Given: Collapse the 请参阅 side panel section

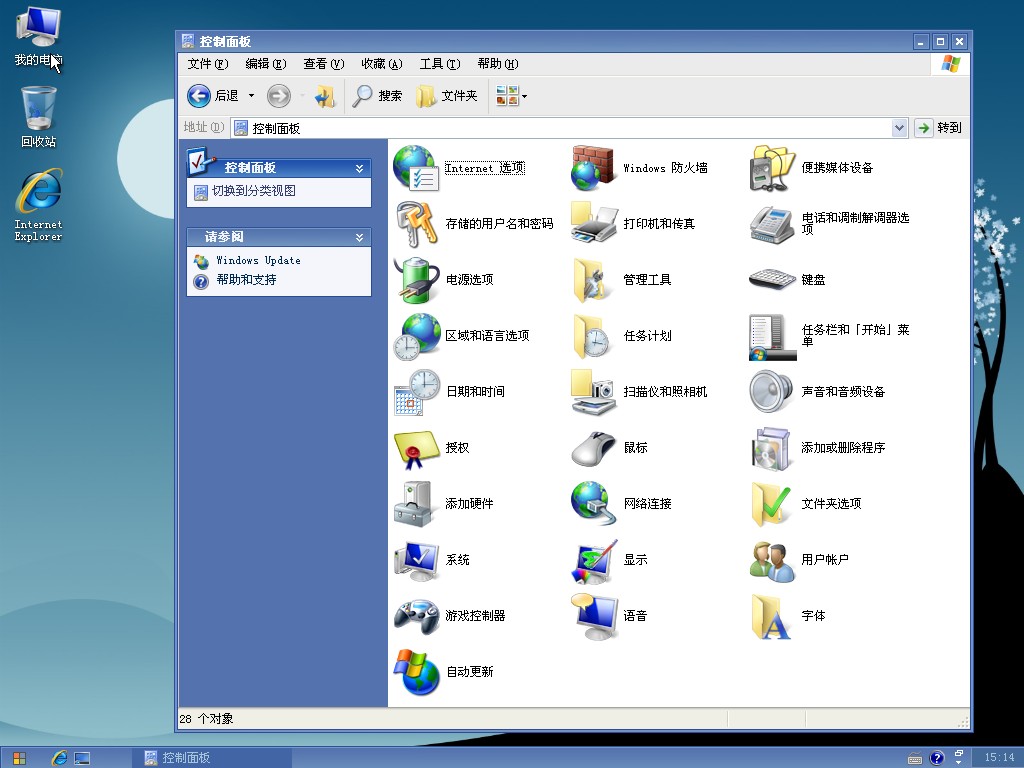Looking at the screenshot, I should coord(359,237).
